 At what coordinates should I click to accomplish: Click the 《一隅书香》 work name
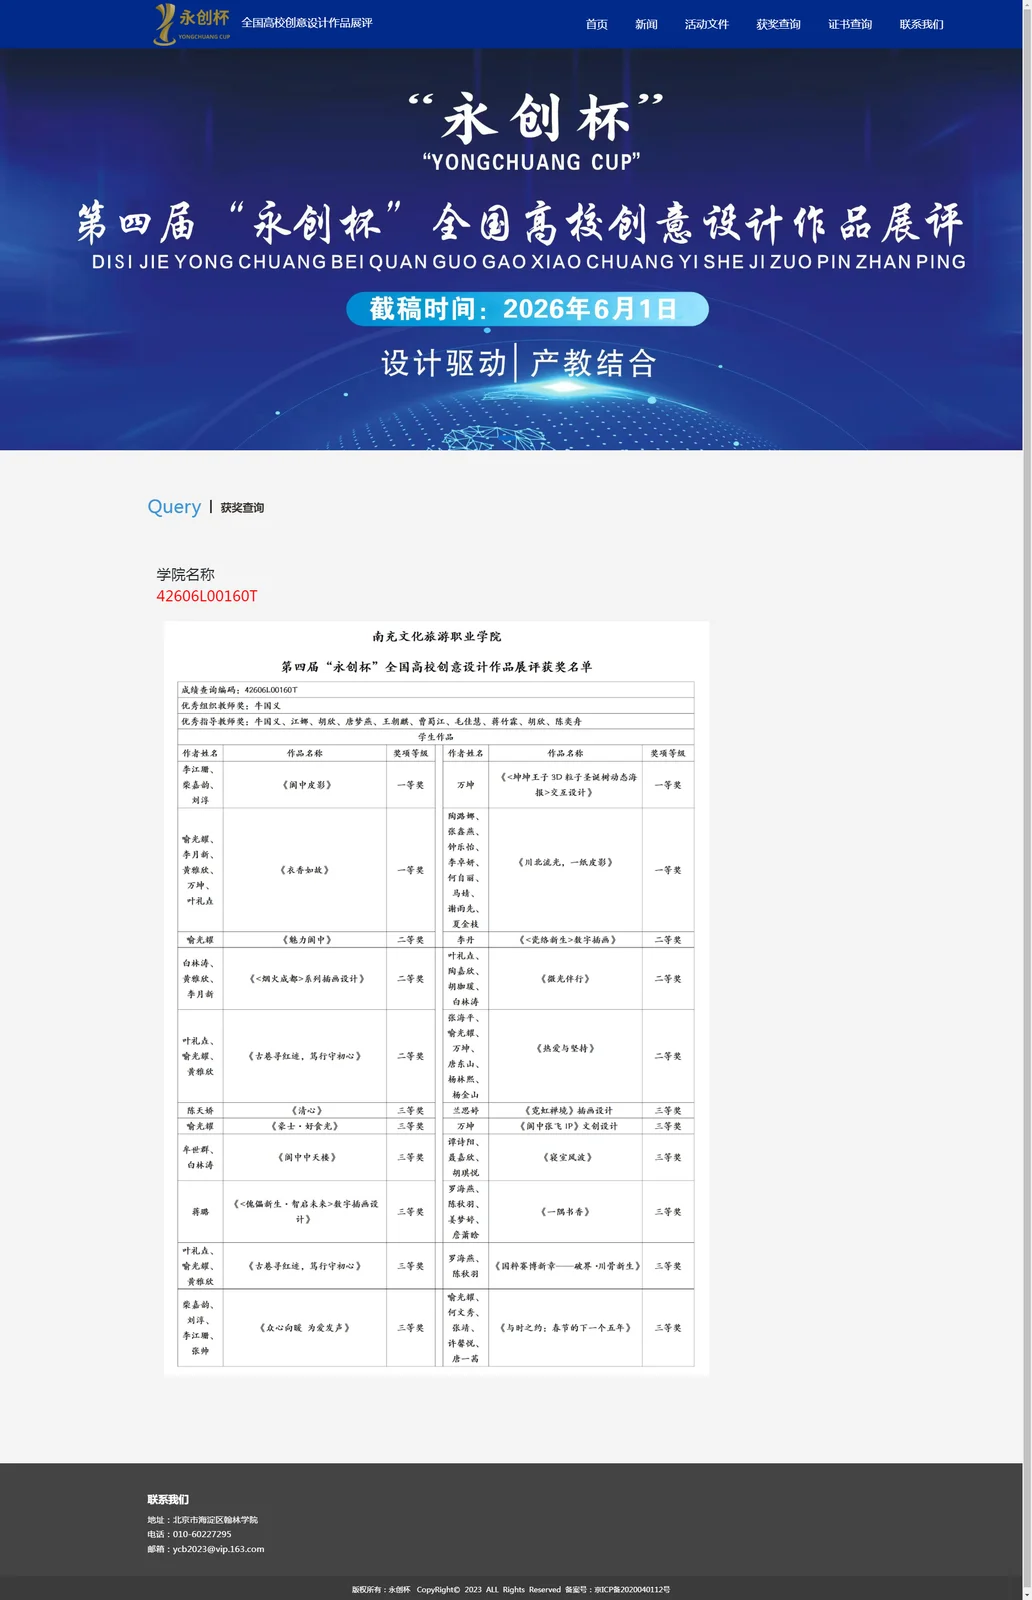point(565,1212)
